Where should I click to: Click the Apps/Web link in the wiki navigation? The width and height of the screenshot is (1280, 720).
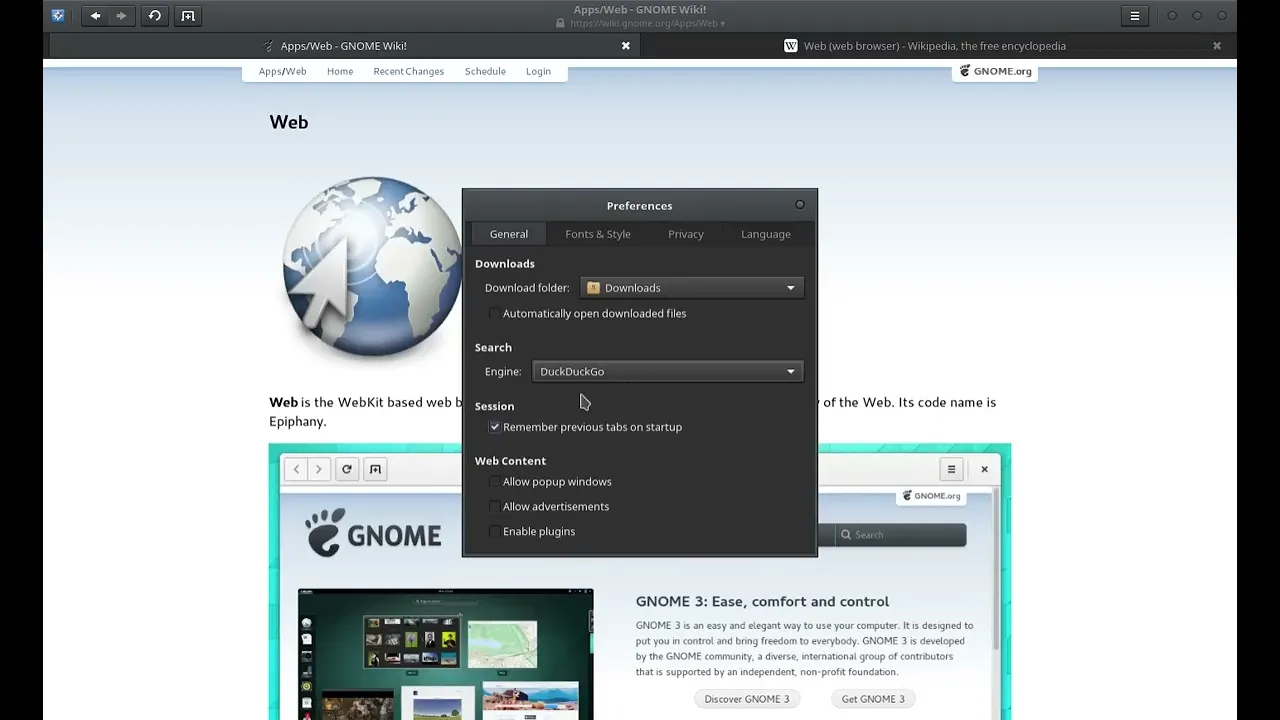tap(283, 72)
